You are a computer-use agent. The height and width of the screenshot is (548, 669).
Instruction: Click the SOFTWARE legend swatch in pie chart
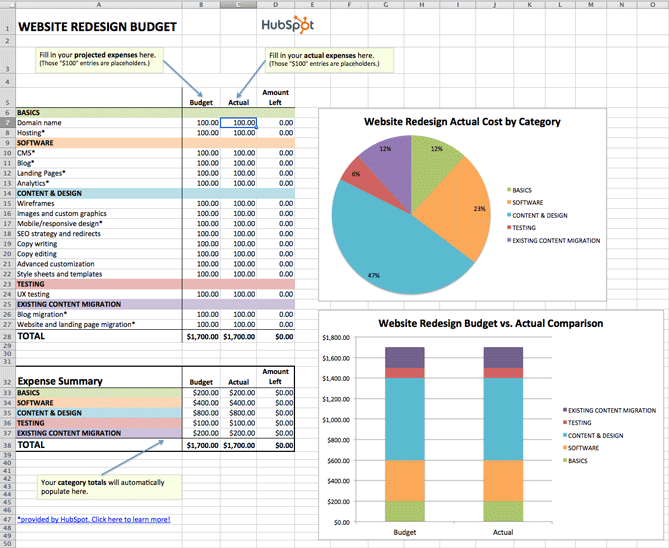tap(509, 202)
